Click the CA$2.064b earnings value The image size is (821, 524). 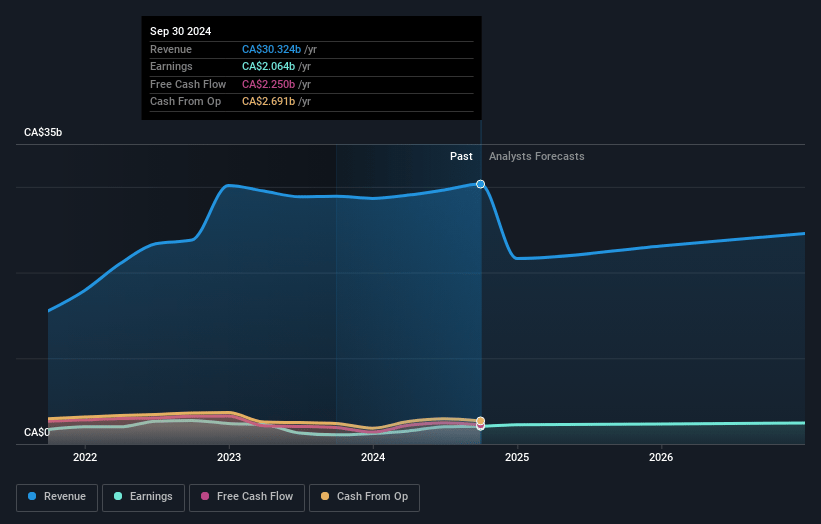click(x=269, y=66)
